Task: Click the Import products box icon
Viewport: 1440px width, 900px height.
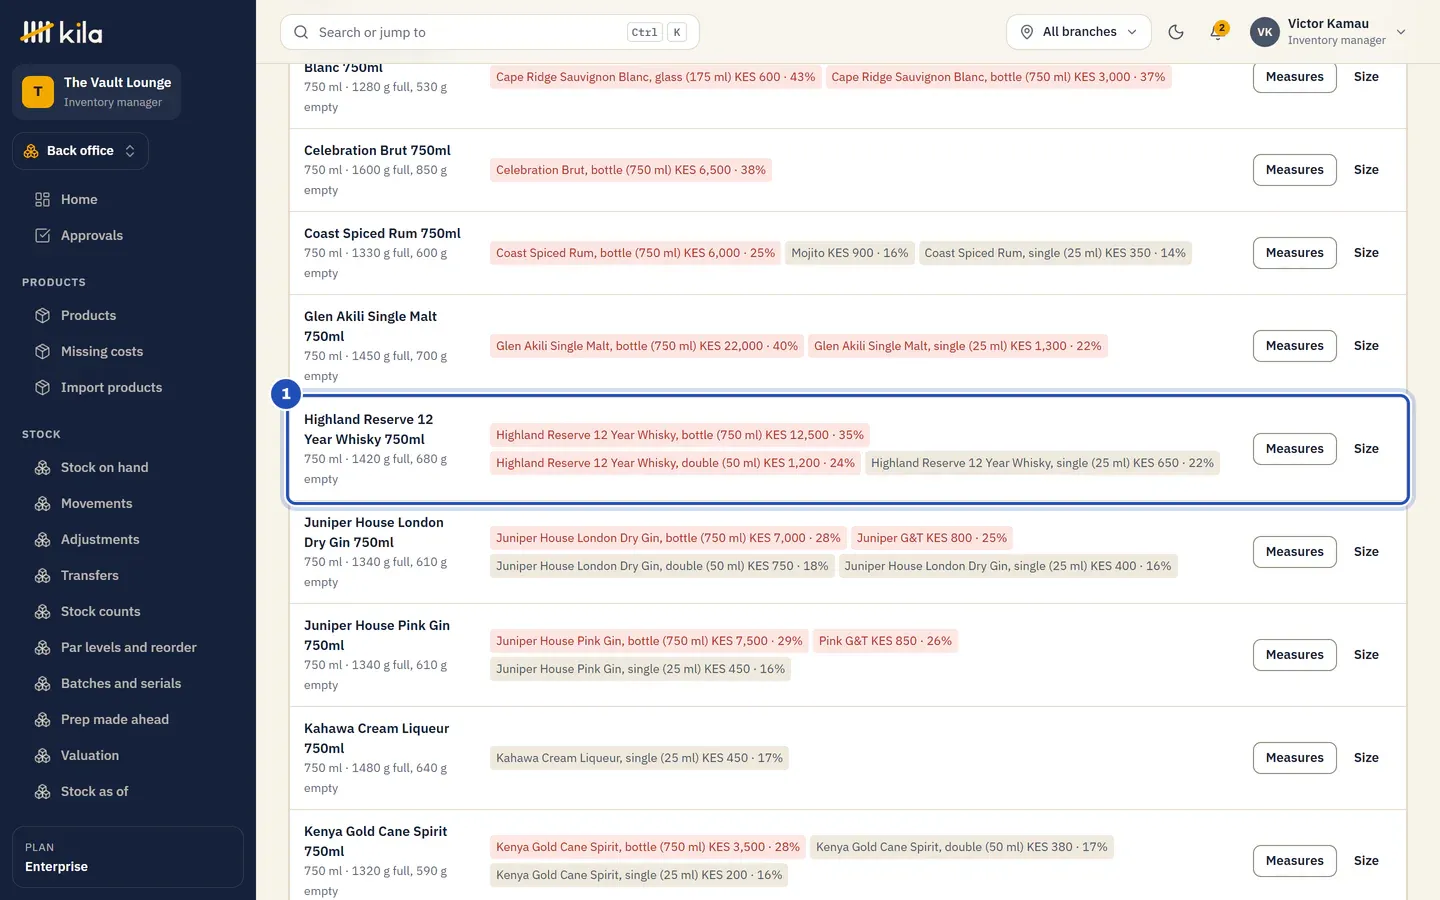Action: point(42,387)
